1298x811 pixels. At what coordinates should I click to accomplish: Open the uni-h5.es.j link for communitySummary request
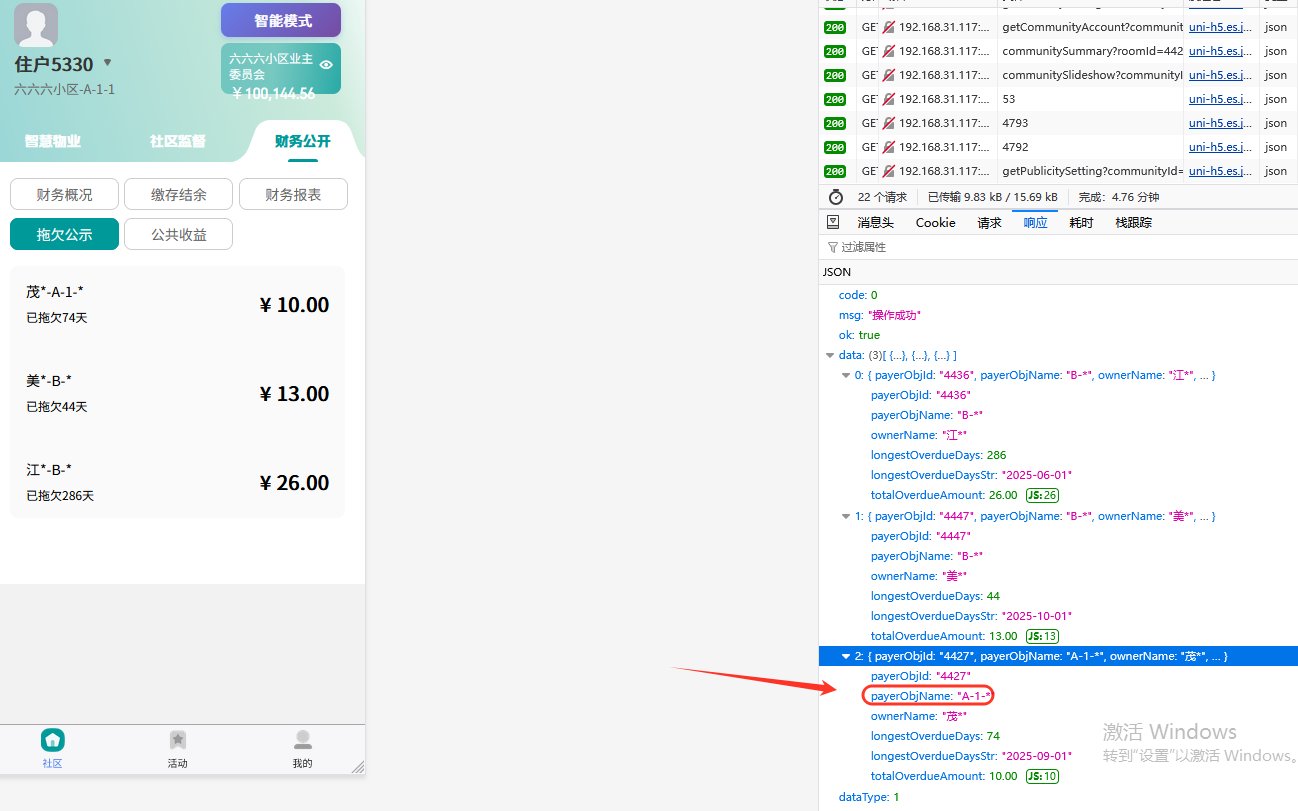tap(1219, 51)
